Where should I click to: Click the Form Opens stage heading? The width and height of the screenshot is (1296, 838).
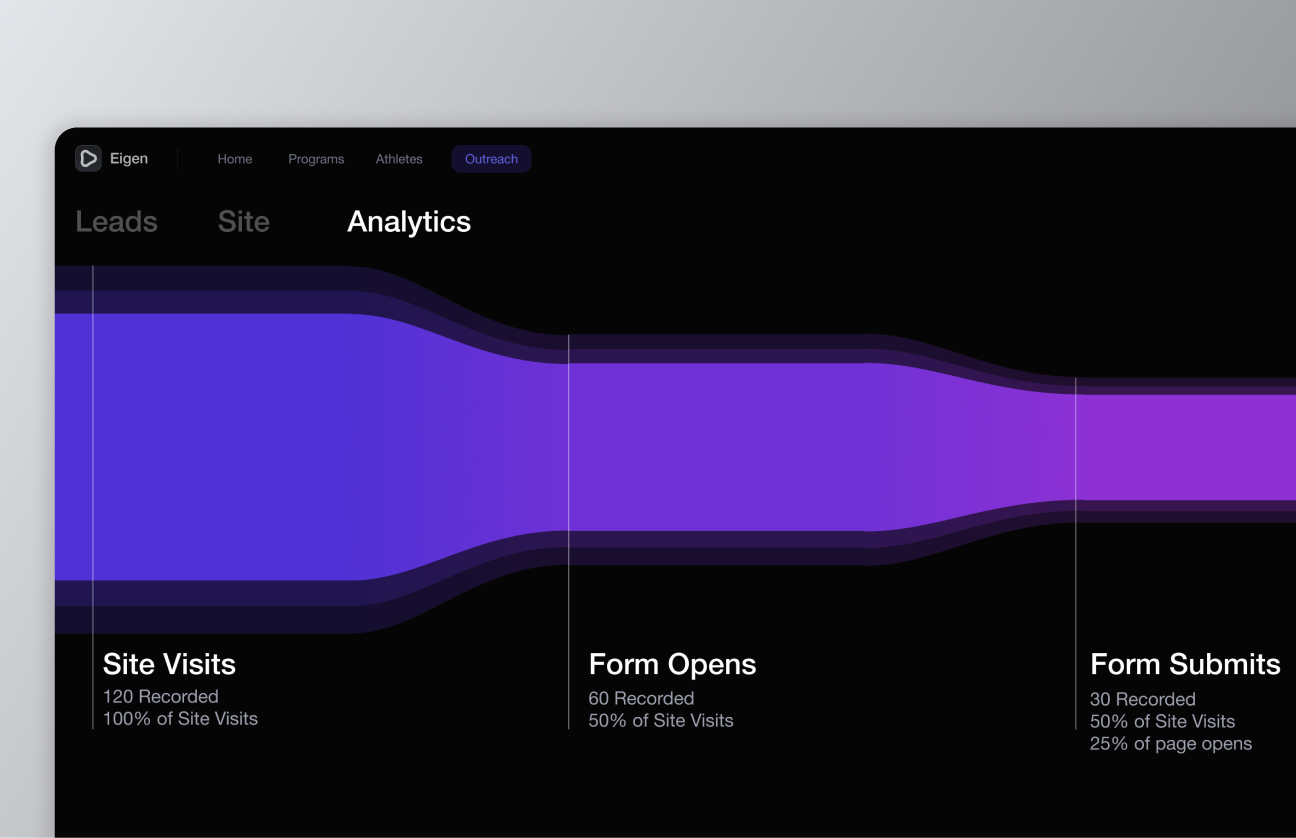pyautogui.click(x=672, y=664)
